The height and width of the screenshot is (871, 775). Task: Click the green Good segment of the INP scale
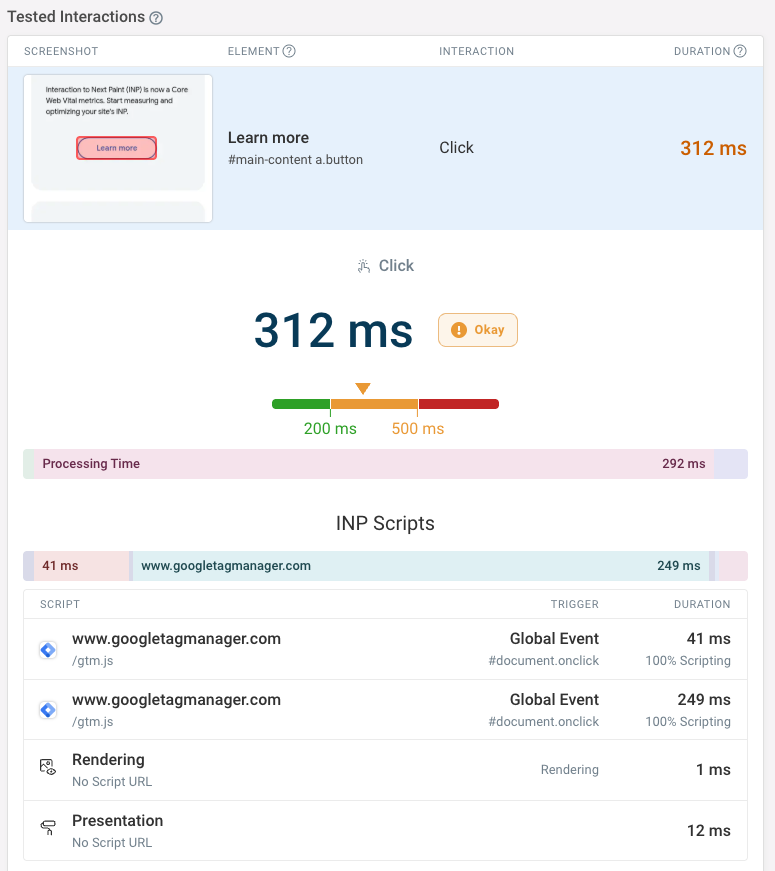[300, 404]
